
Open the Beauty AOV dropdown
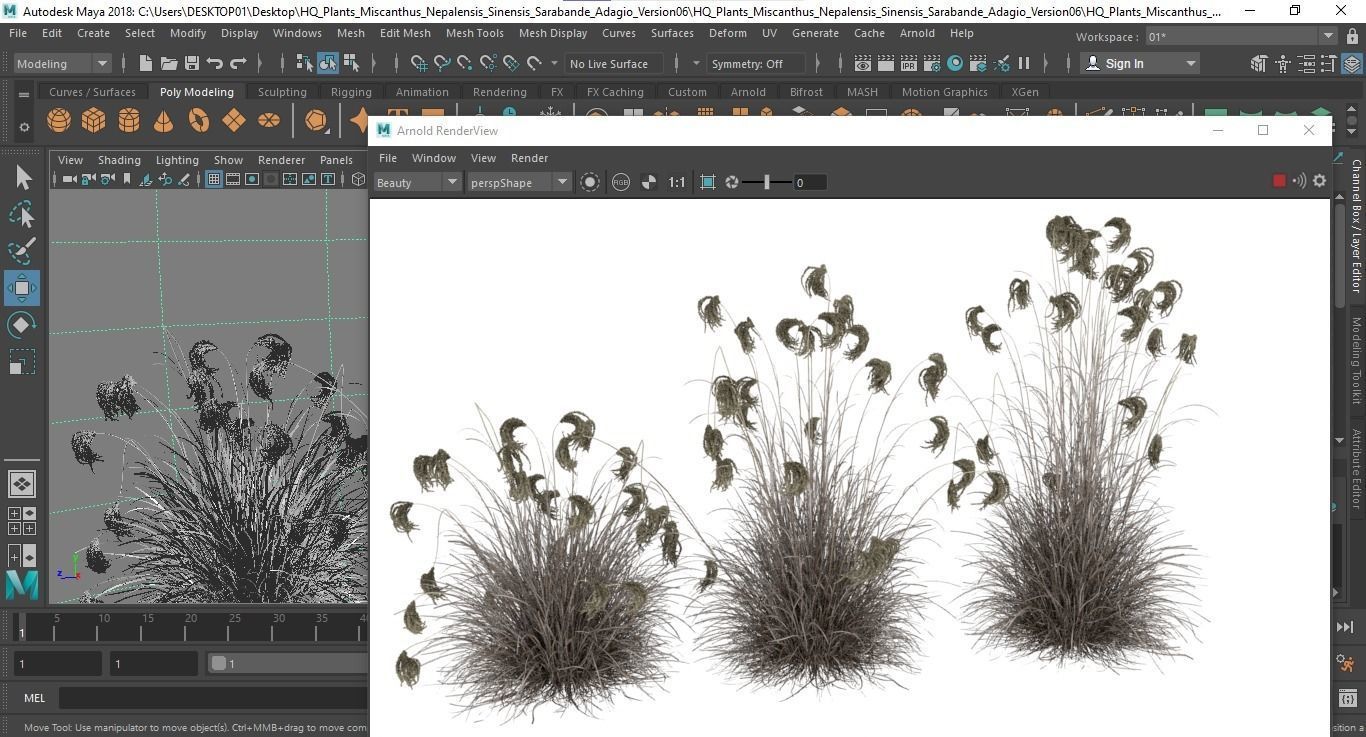(x=416, y=182)
